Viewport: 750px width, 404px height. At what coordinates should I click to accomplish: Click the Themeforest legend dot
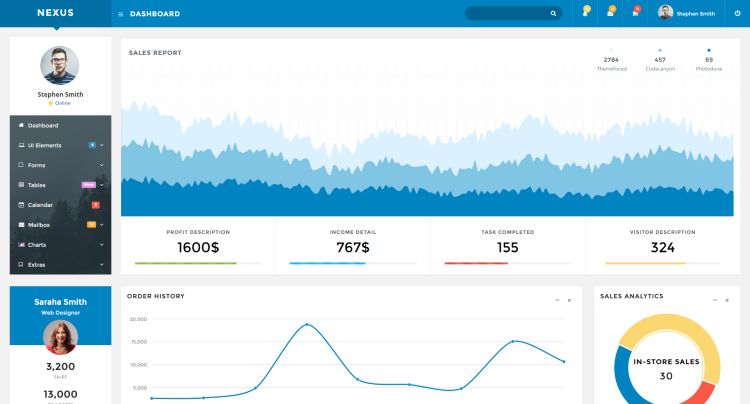pos(611,50)
